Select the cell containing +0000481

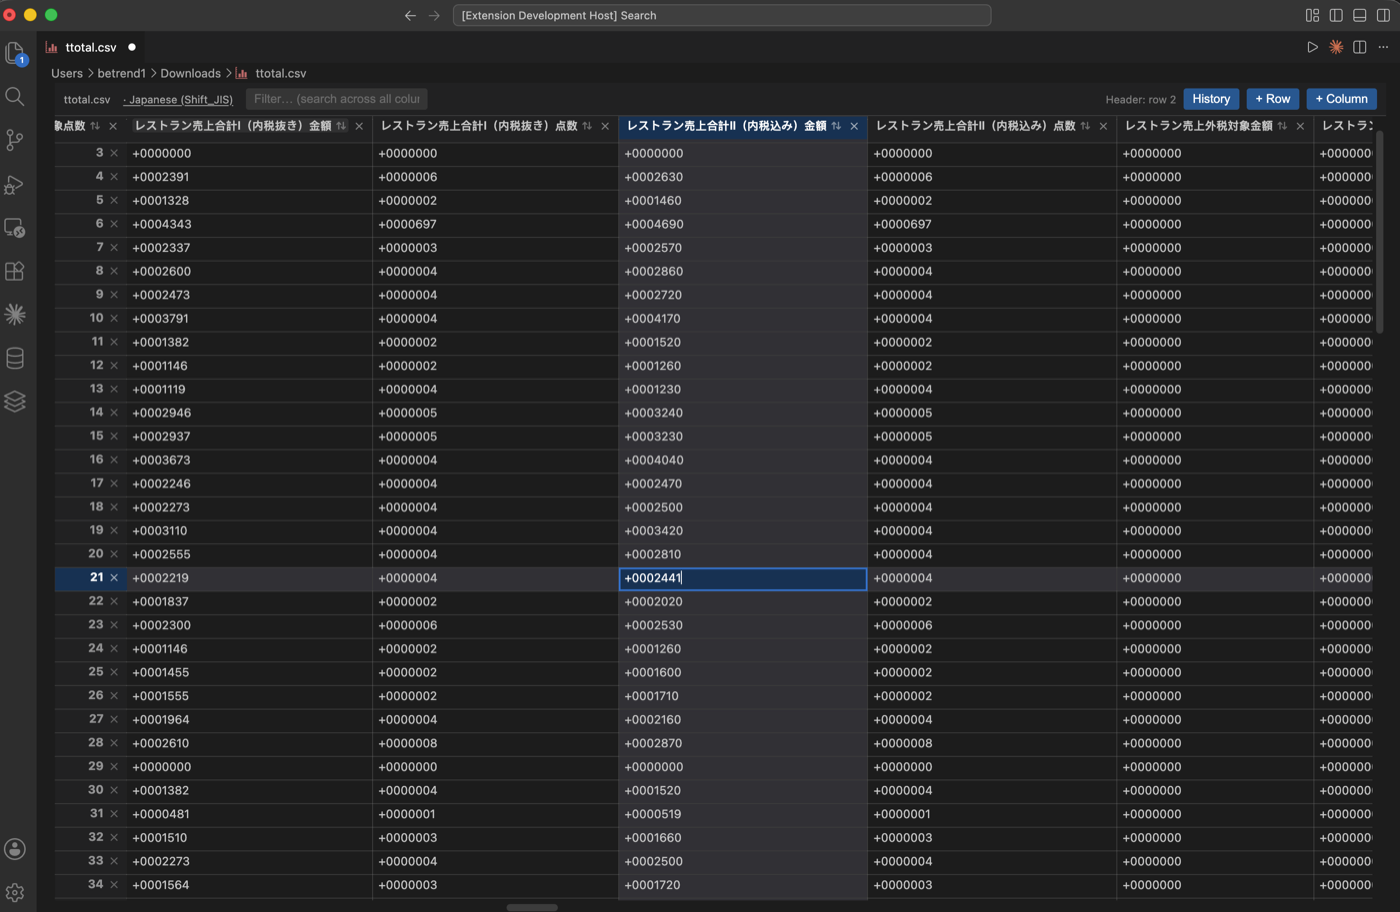[x=249, y=814]
